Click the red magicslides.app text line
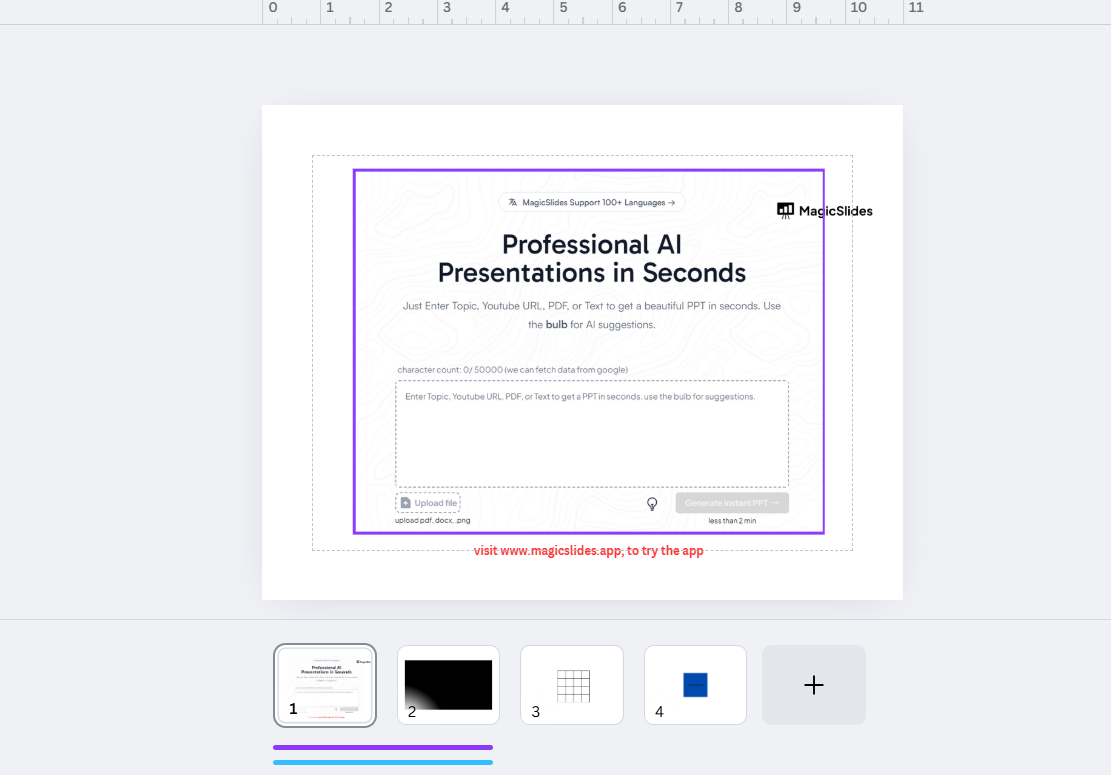1111x775 pixels. click(x=588, y=550)
